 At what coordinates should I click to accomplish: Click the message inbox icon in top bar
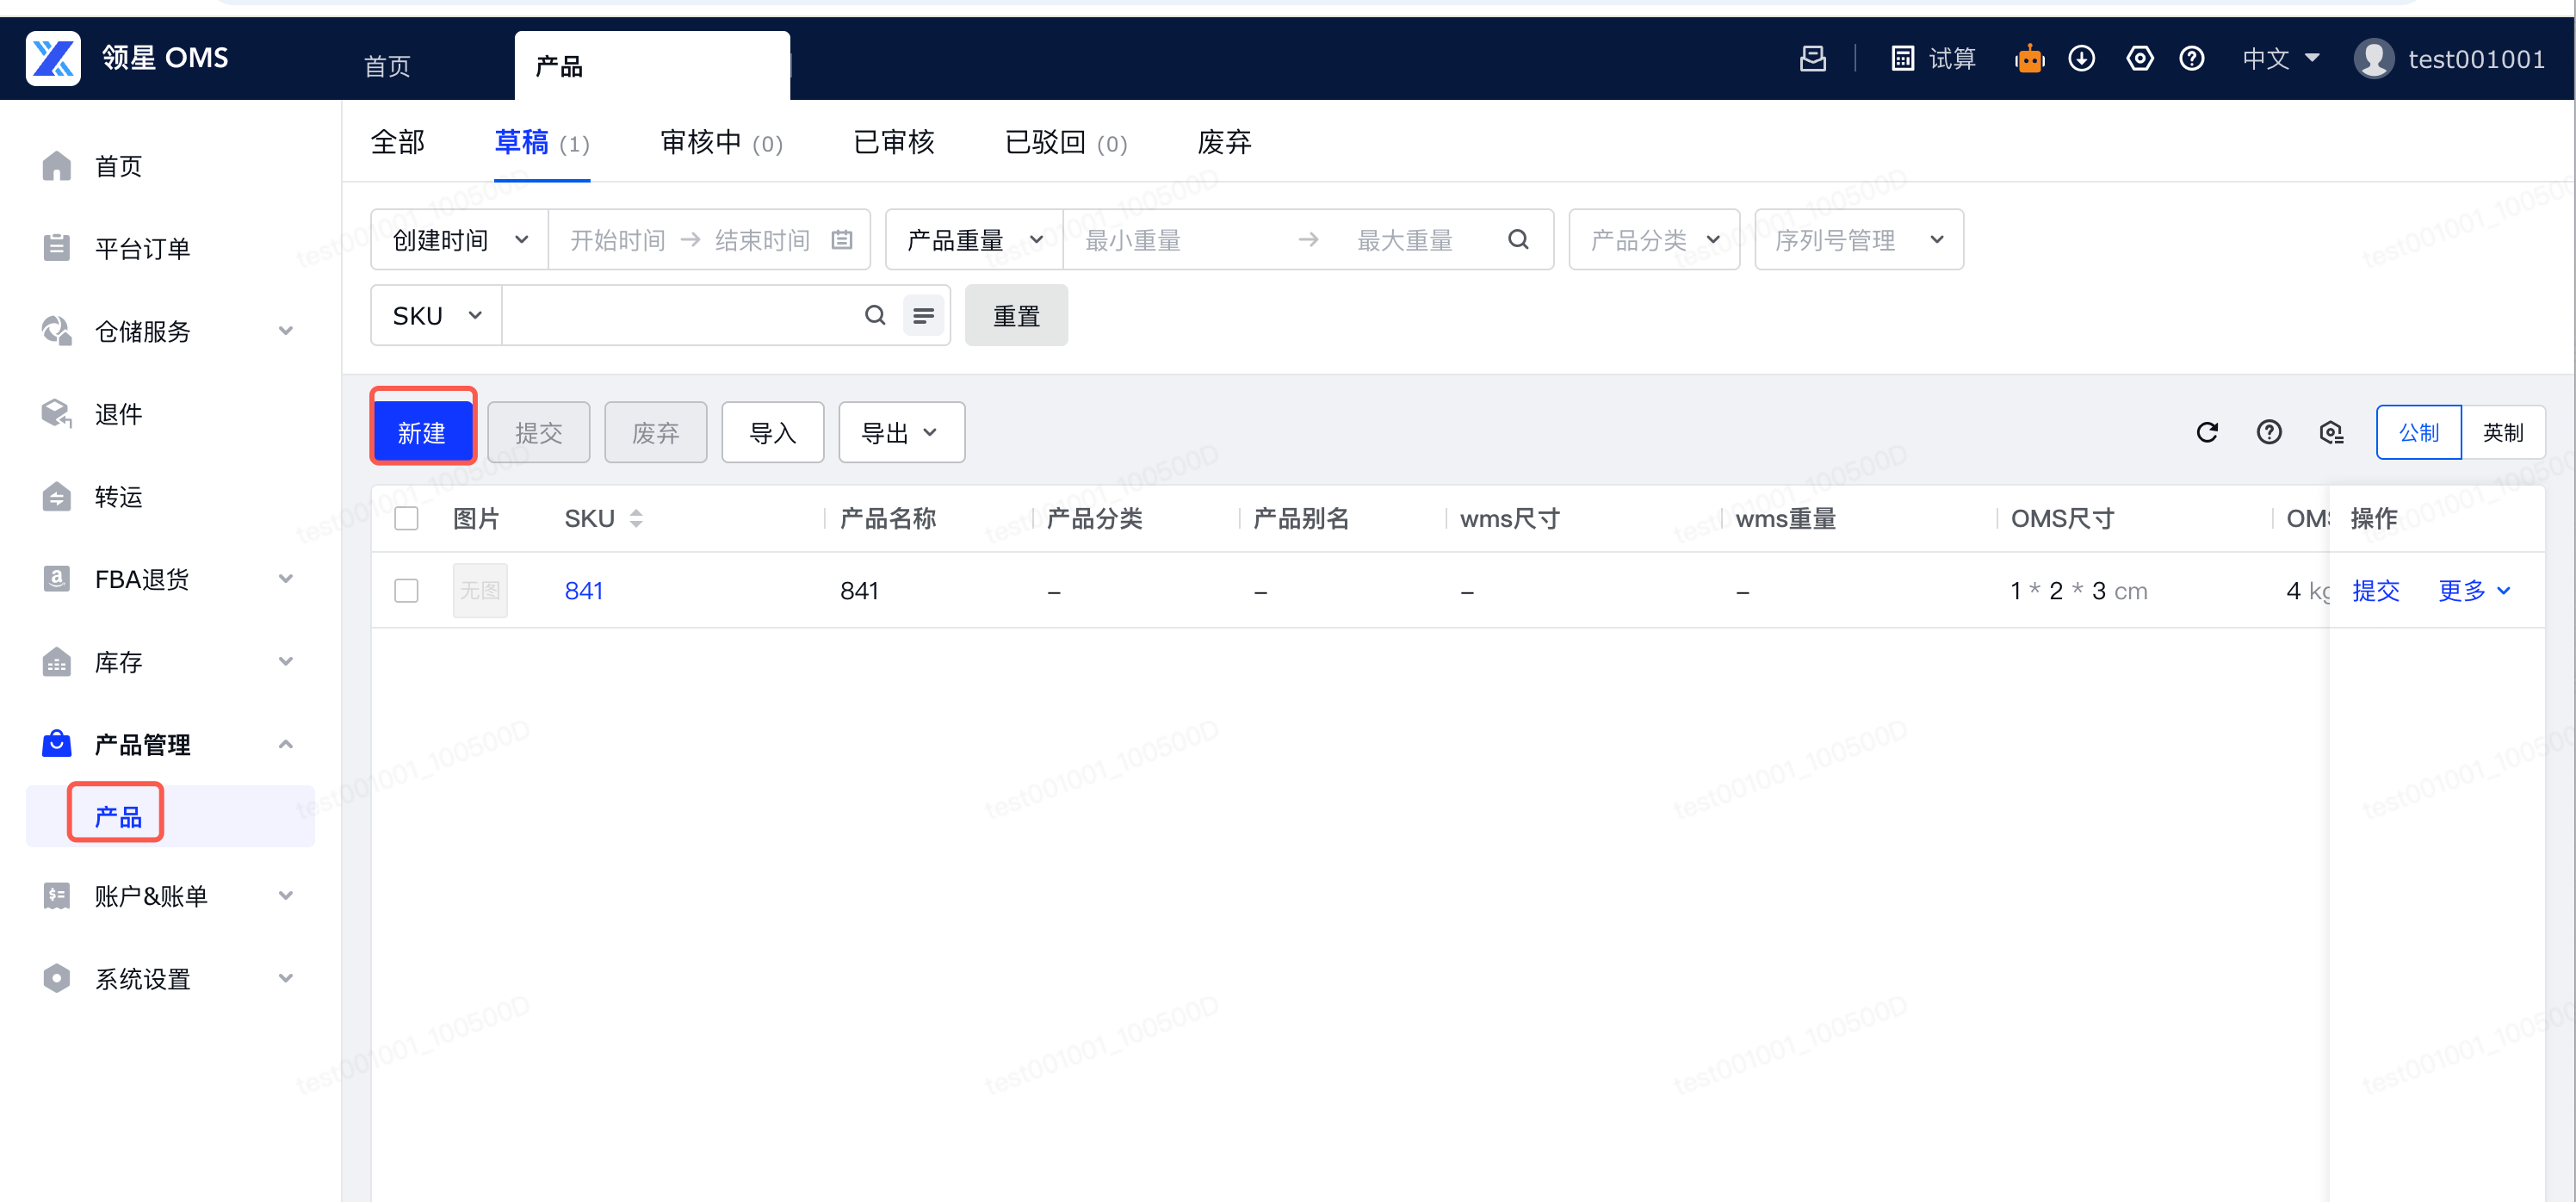pos(1812,59)
